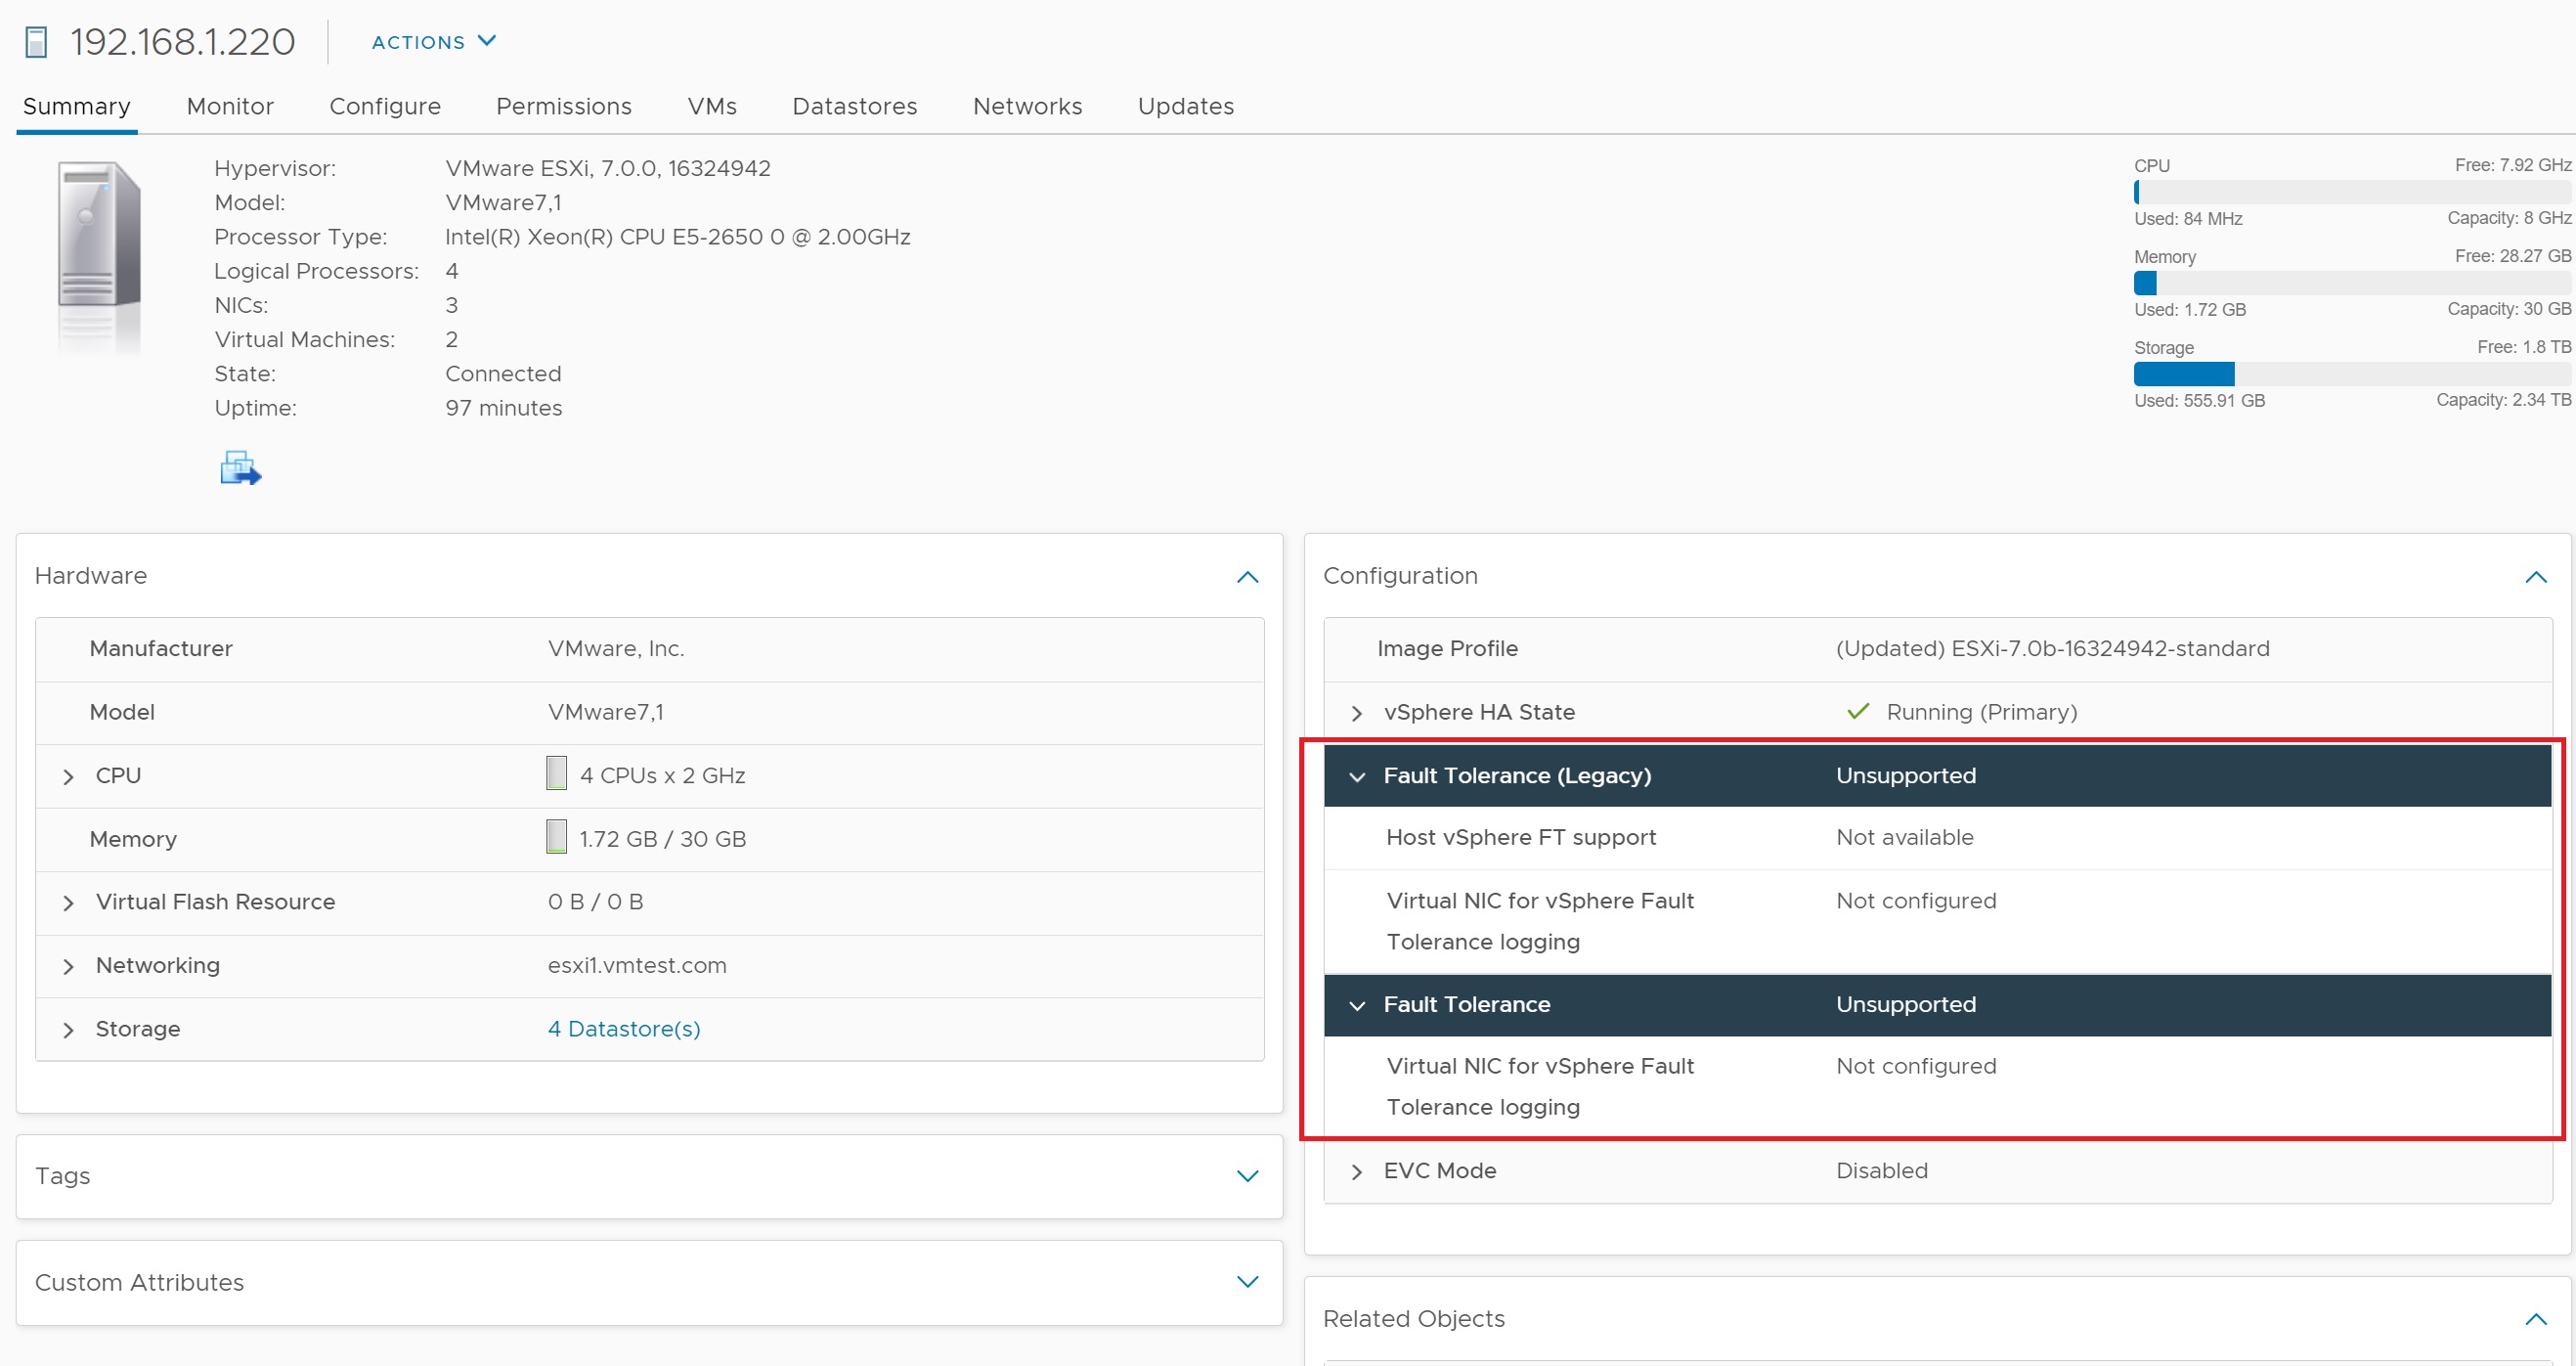
Task: Expand the Custom Attributes panel
Action: click(1247, 1282)
